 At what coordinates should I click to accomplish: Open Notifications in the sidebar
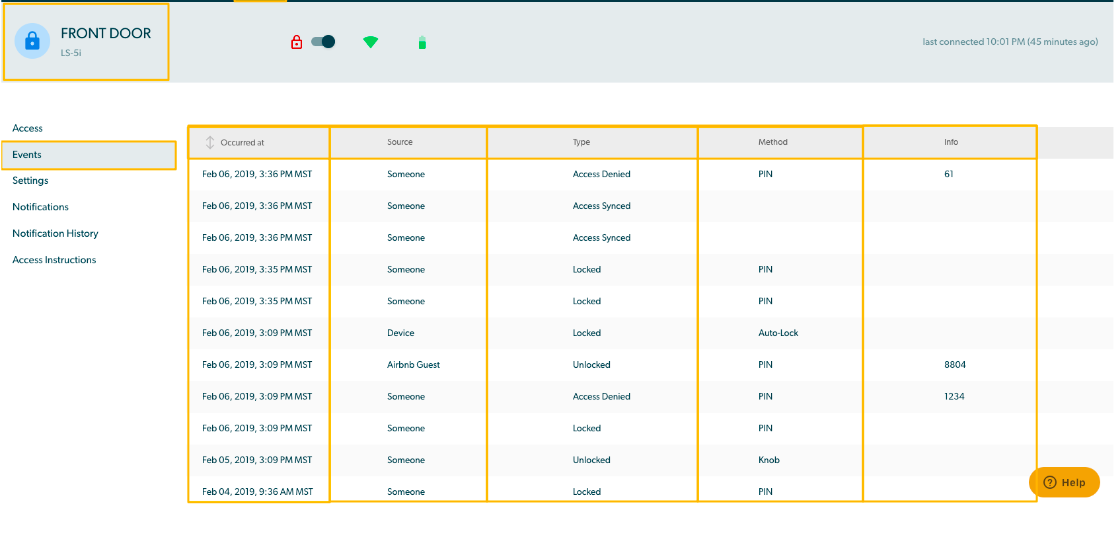40,208
